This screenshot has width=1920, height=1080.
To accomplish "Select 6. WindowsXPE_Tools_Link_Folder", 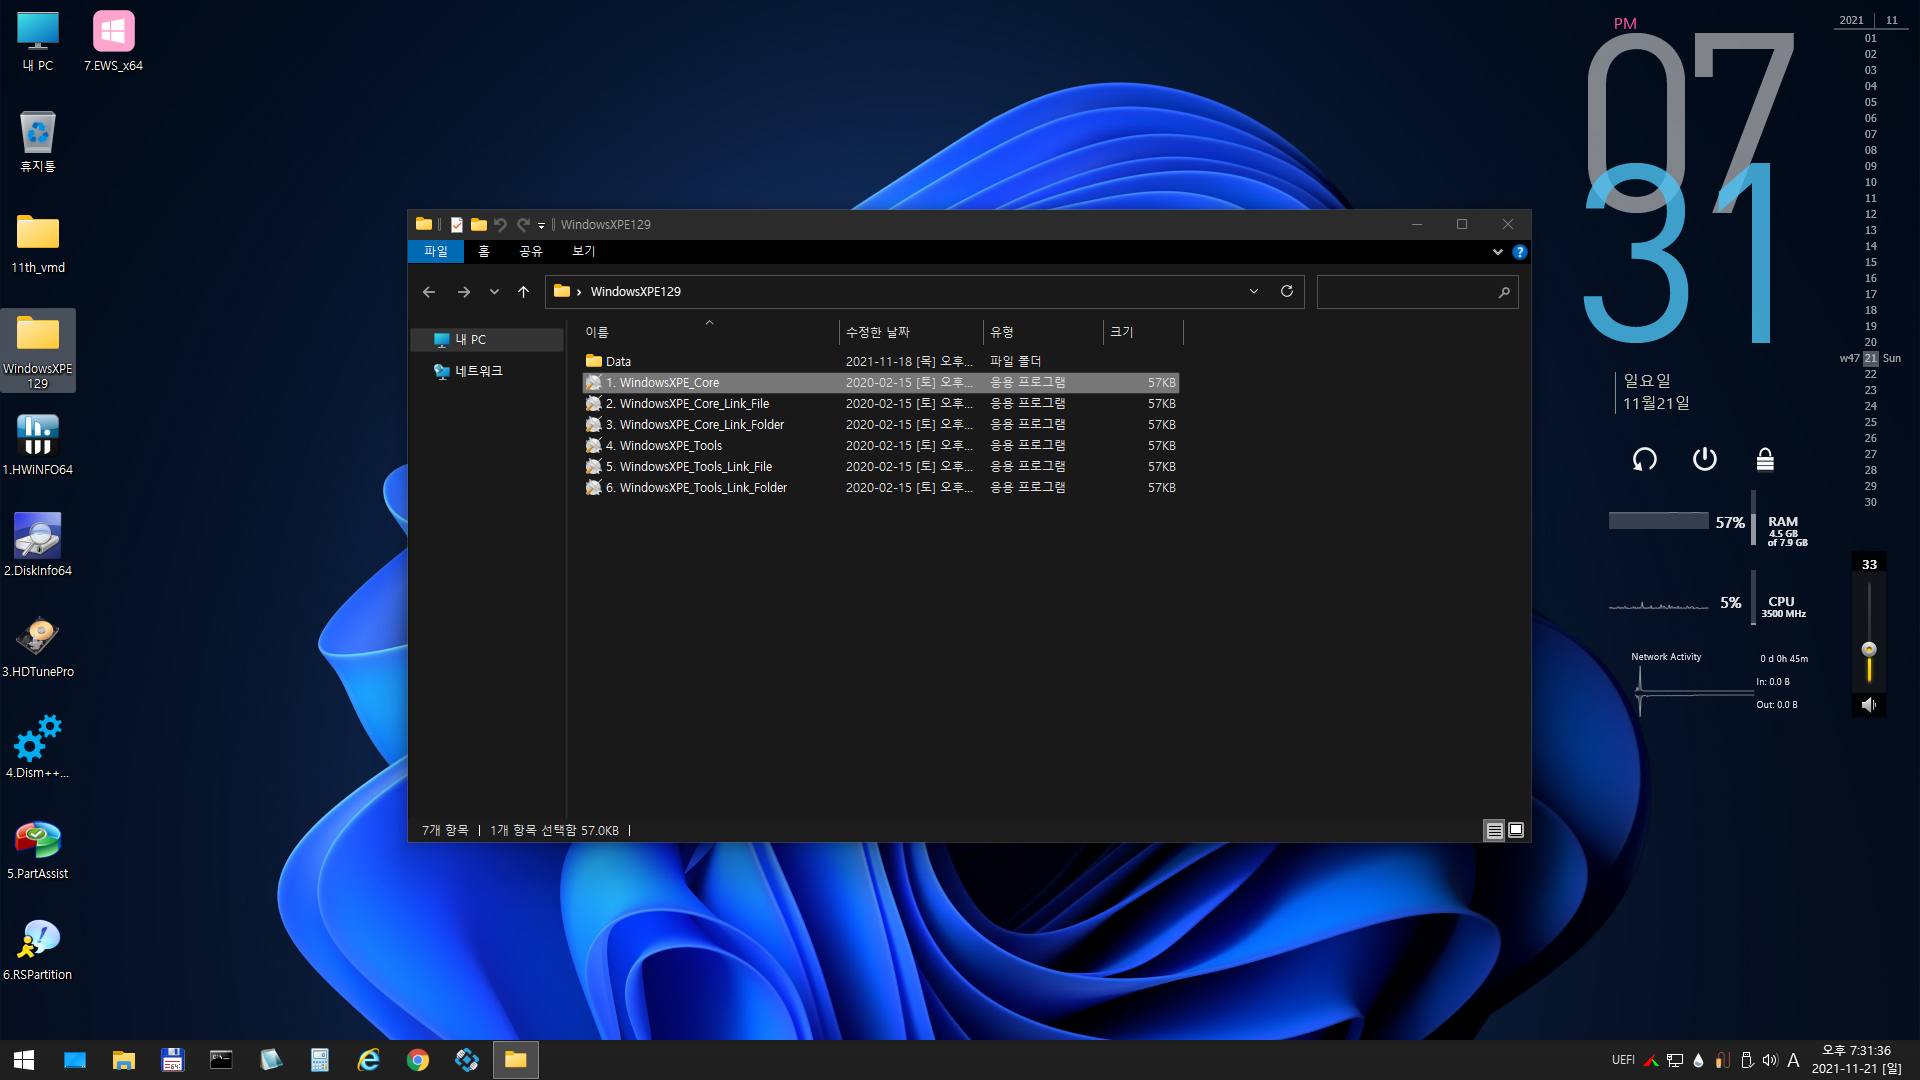I will 881,488.
